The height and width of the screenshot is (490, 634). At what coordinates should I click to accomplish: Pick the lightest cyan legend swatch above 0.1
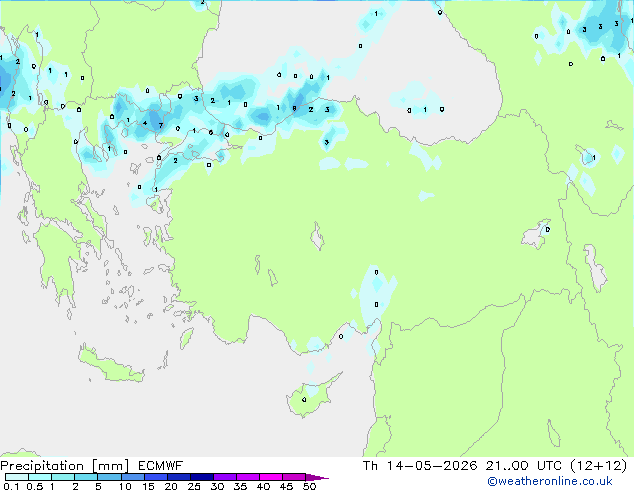coord(17,477)
